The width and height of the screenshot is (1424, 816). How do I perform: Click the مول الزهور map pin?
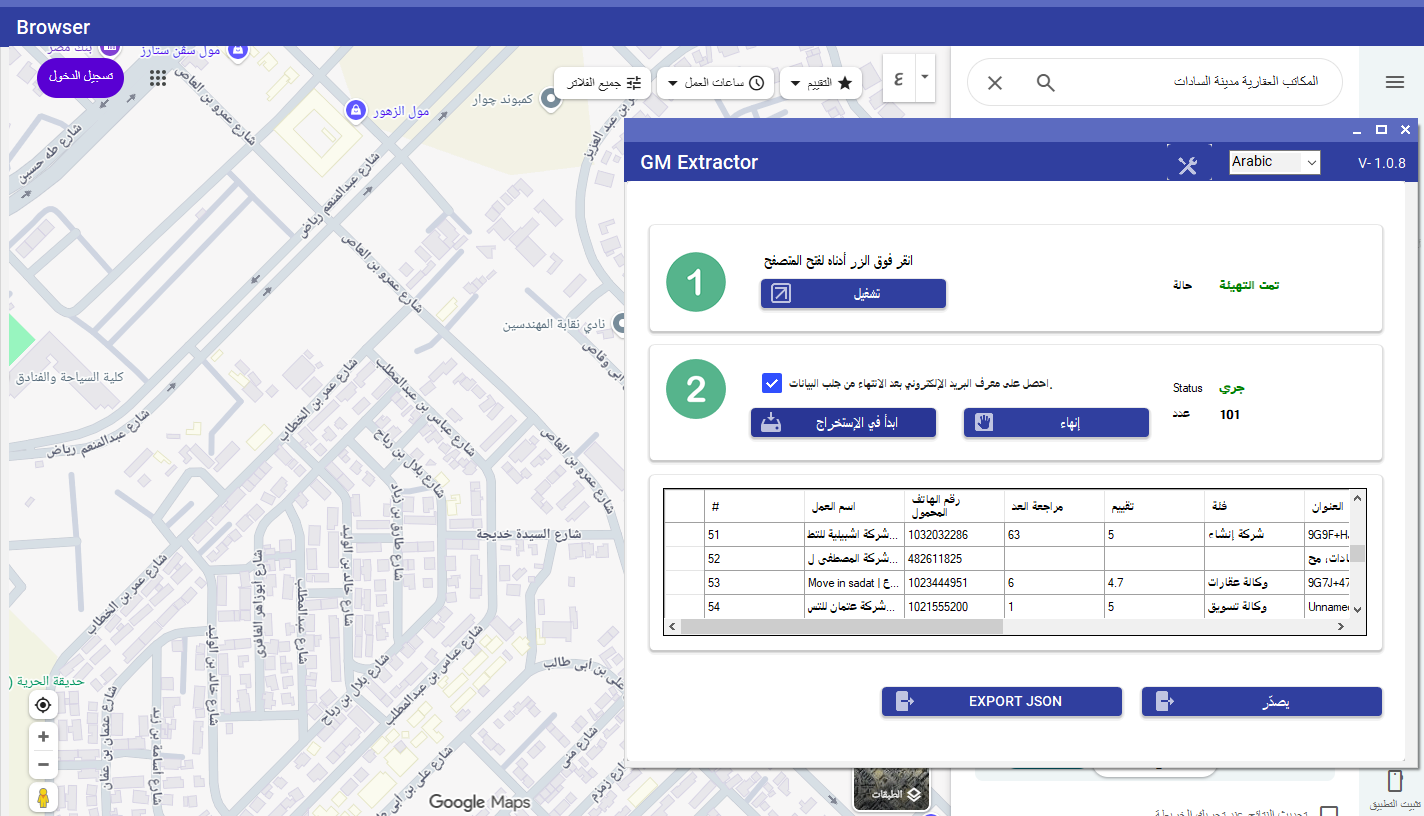(x=354, y=110)
